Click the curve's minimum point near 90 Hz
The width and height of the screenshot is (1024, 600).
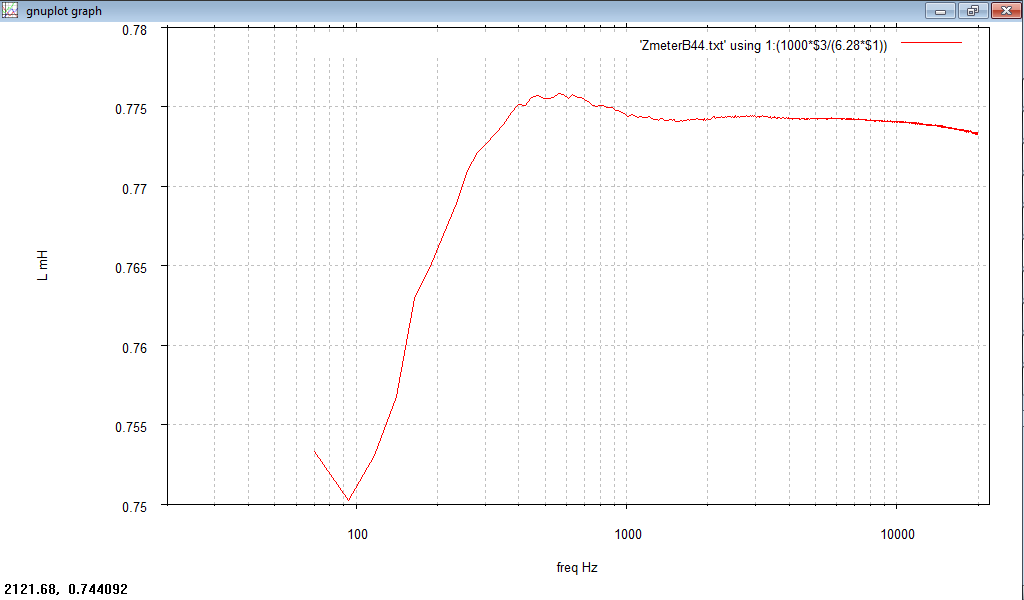click(x=349, y=500)
